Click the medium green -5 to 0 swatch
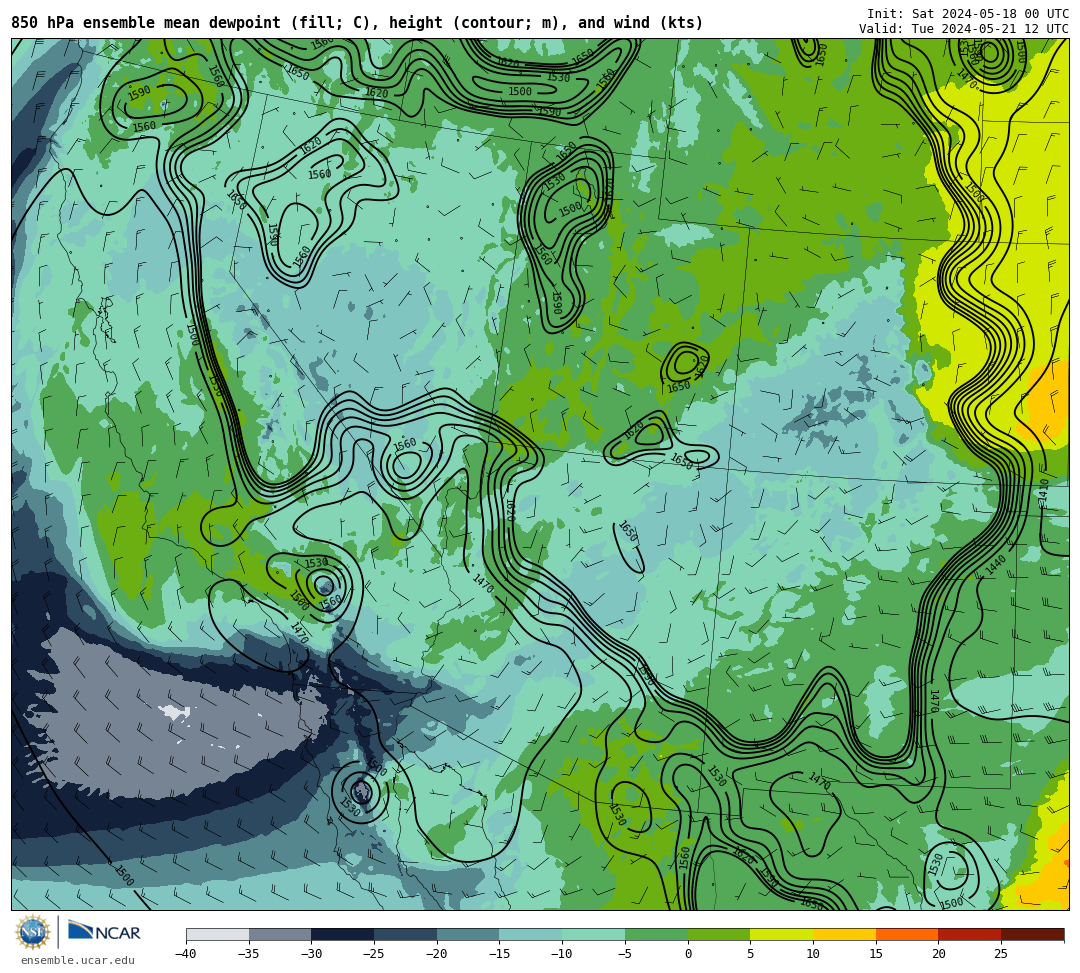 656,934
